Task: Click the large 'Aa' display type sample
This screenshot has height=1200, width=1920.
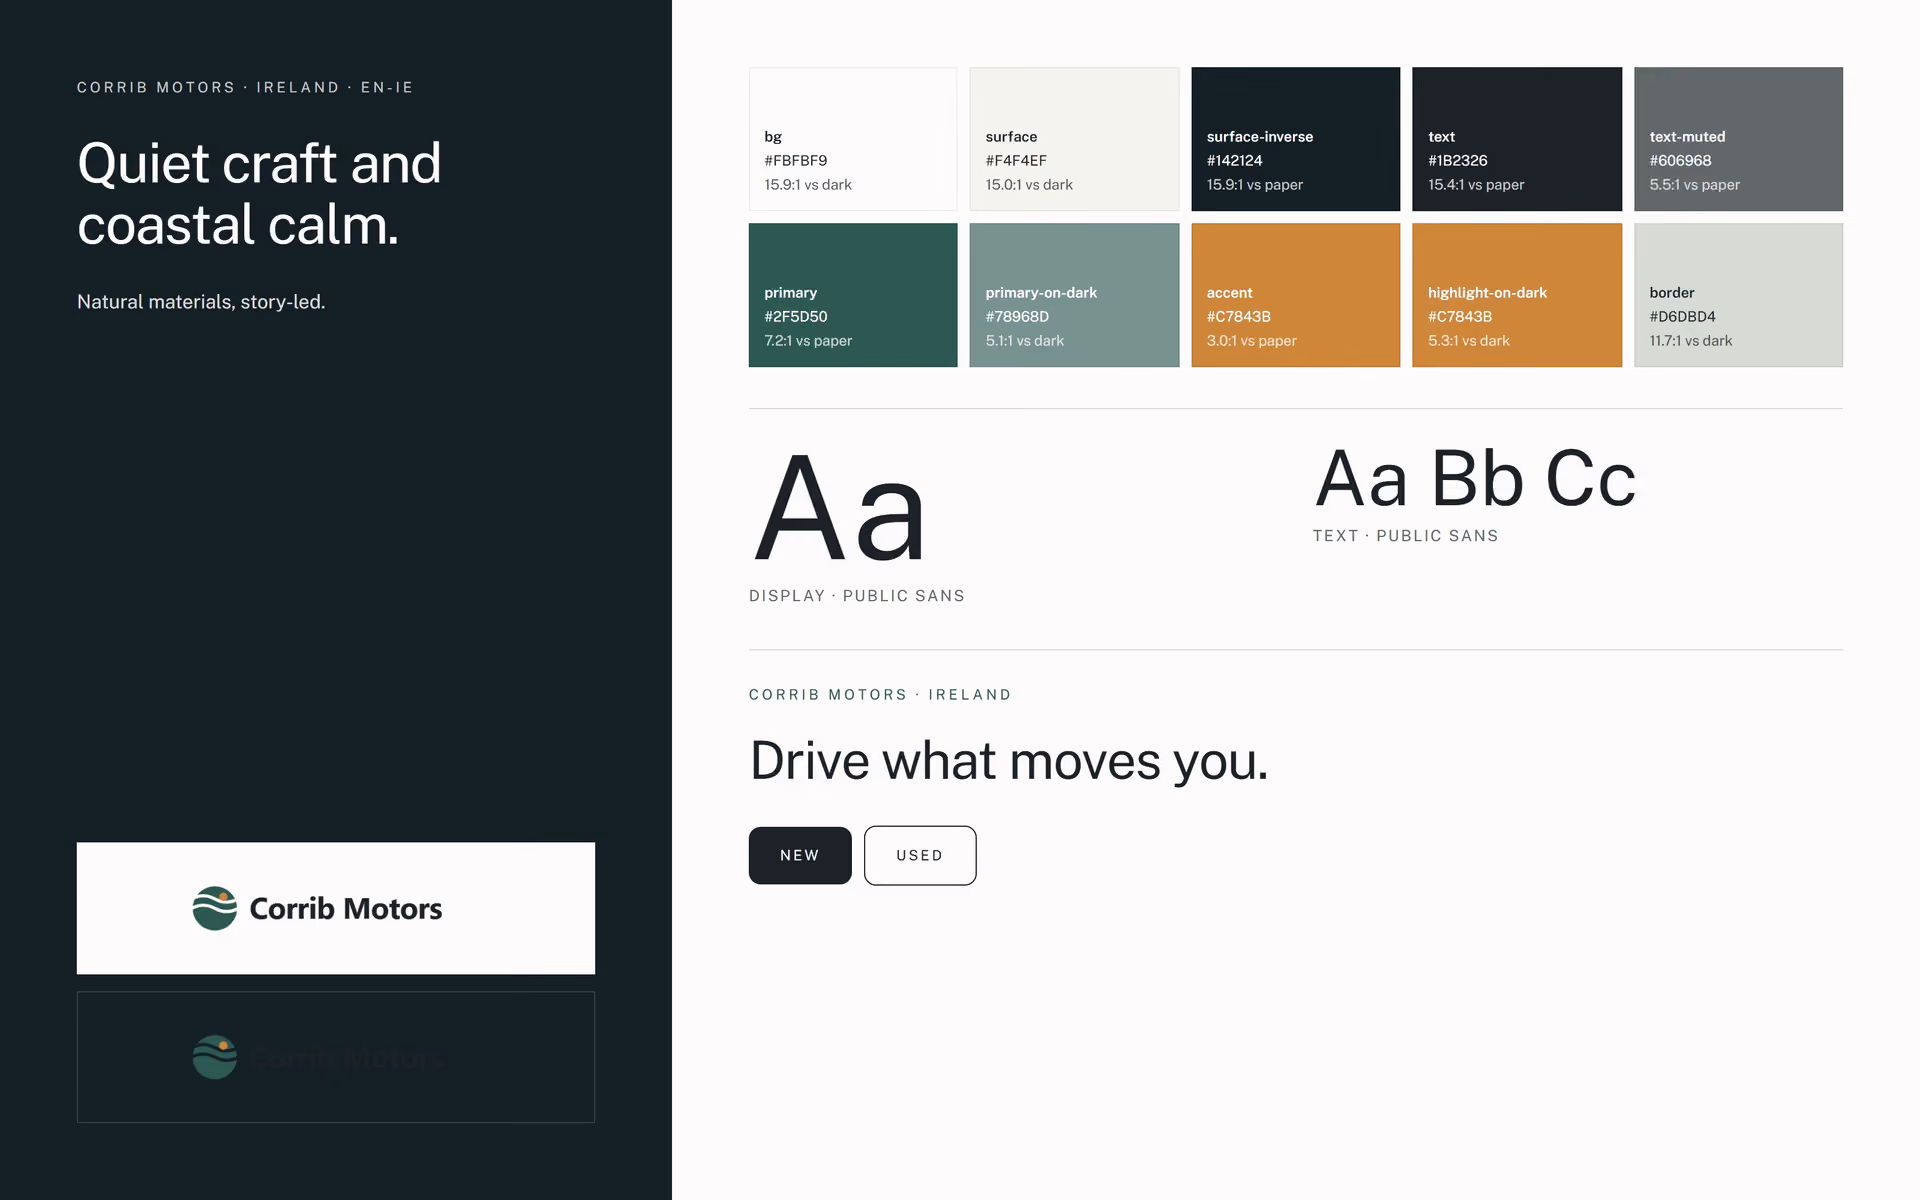Action: [x=840, y=508]
